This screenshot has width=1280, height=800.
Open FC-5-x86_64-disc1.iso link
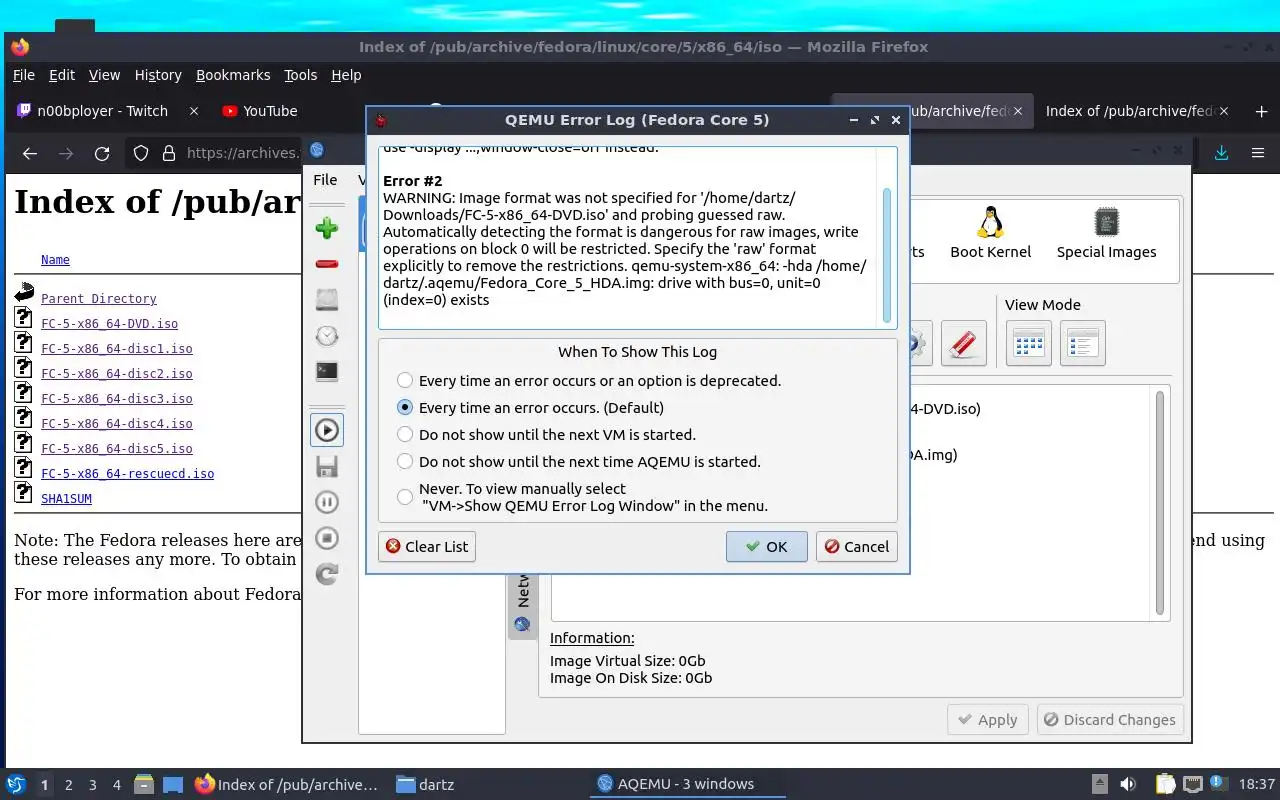[117, 349]
